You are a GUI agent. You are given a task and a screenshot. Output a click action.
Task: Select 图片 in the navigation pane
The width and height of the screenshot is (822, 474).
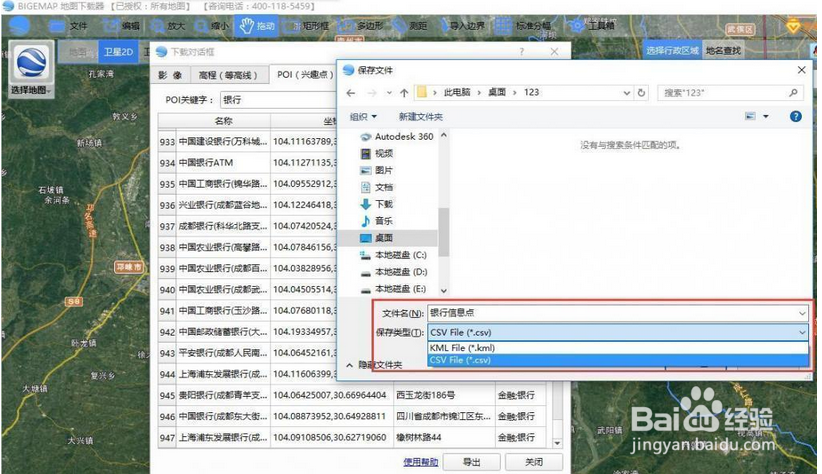coord(376,170)
